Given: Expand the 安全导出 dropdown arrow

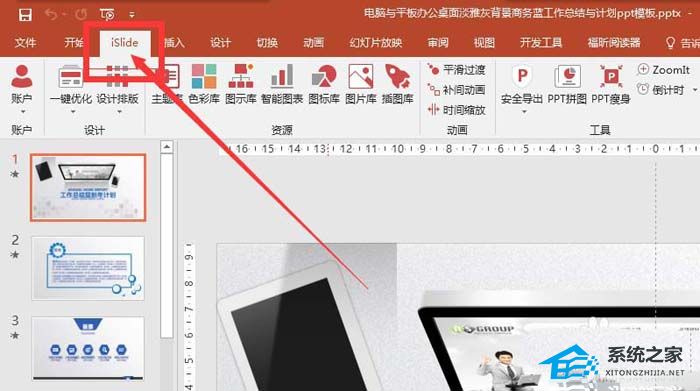Looking at the screenshot, I should (524, 112).
